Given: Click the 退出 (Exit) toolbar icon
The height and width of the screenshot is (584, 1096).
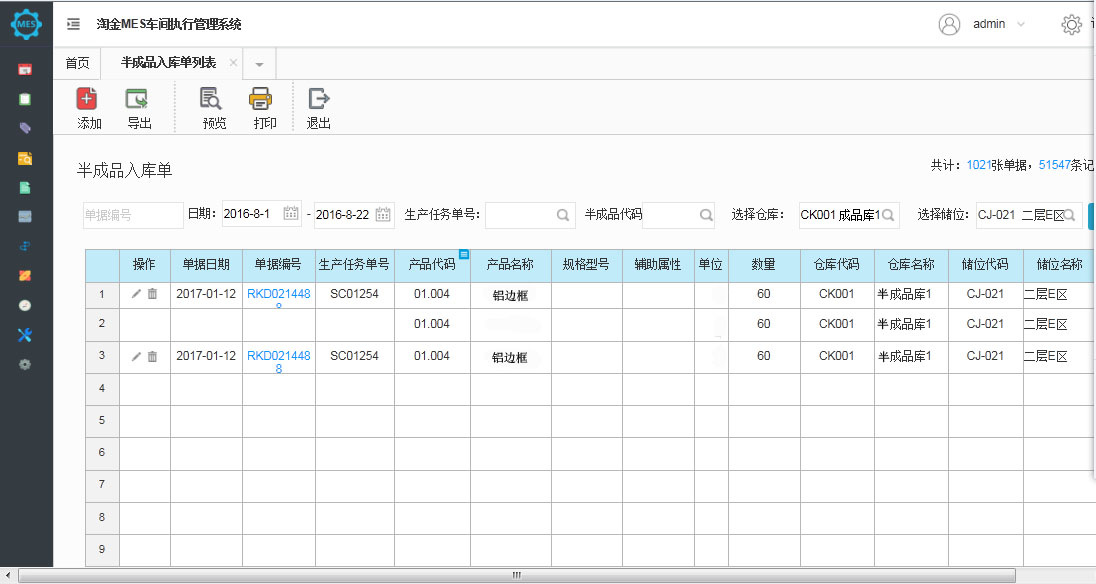Looking at the screenshot, I should point(318,98).
